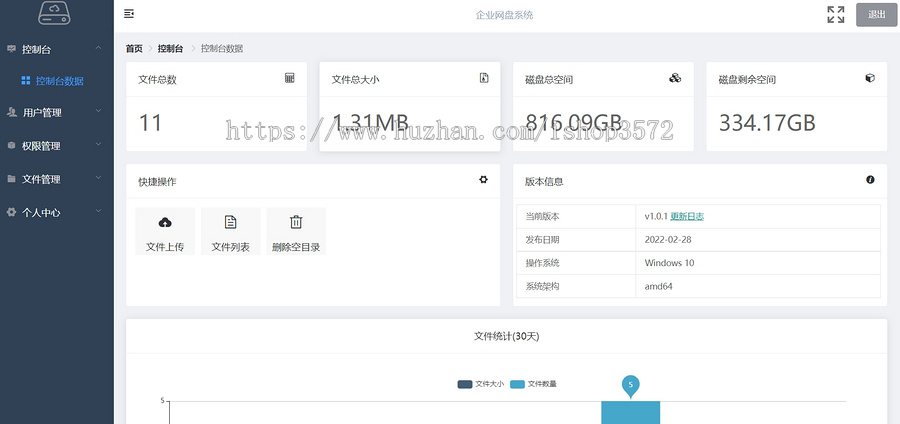Screen dimensions: 900x424
Task: Open the 文件管理 sidebar menu
Action: pyautogui.click(x=57, y=179)
